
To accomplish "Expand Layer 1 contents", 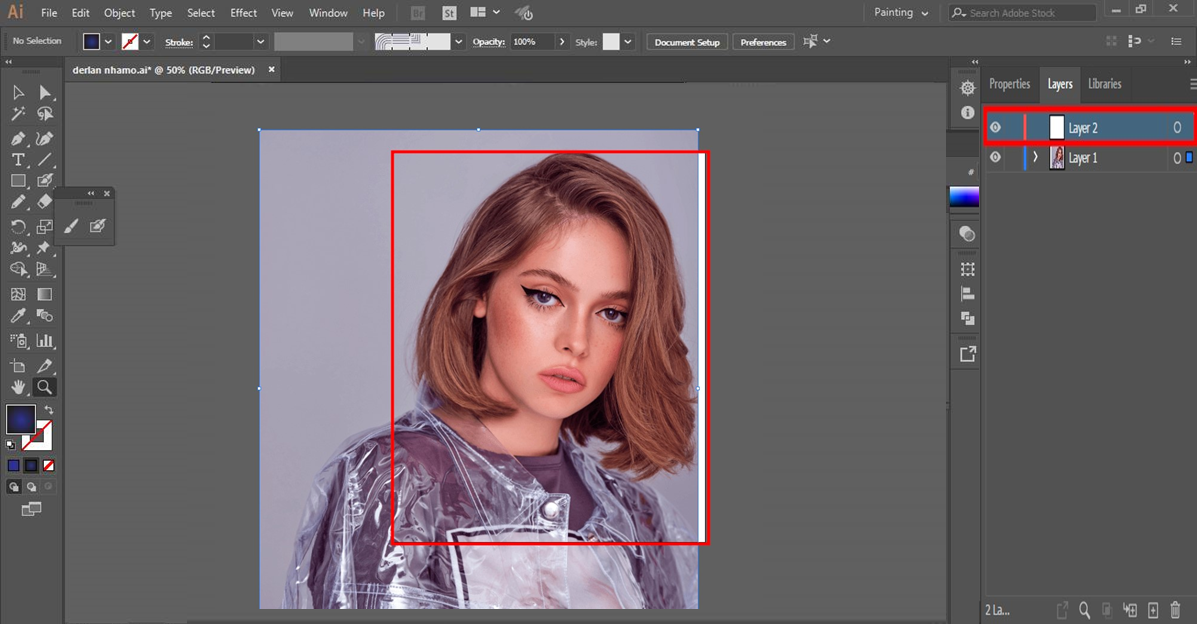I will pyautogui.click(x=1035, y=157).
